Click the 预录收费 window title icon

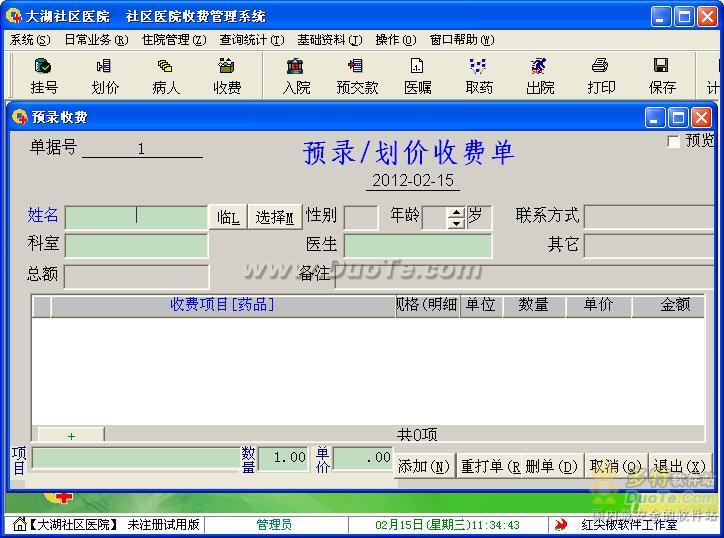coord(19,117)
